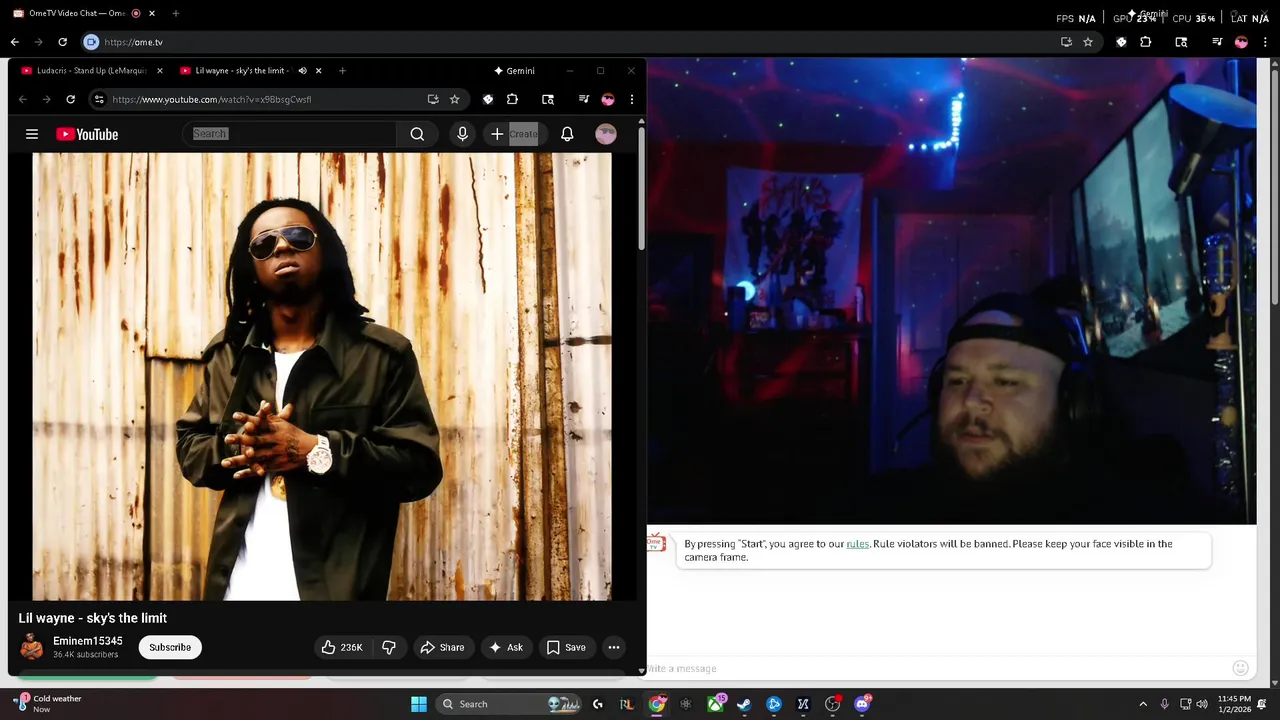Open extensions menu in OmeTV window
Image resolution: width=1280 pixels, height=720 pixels.
[1146, 42]
